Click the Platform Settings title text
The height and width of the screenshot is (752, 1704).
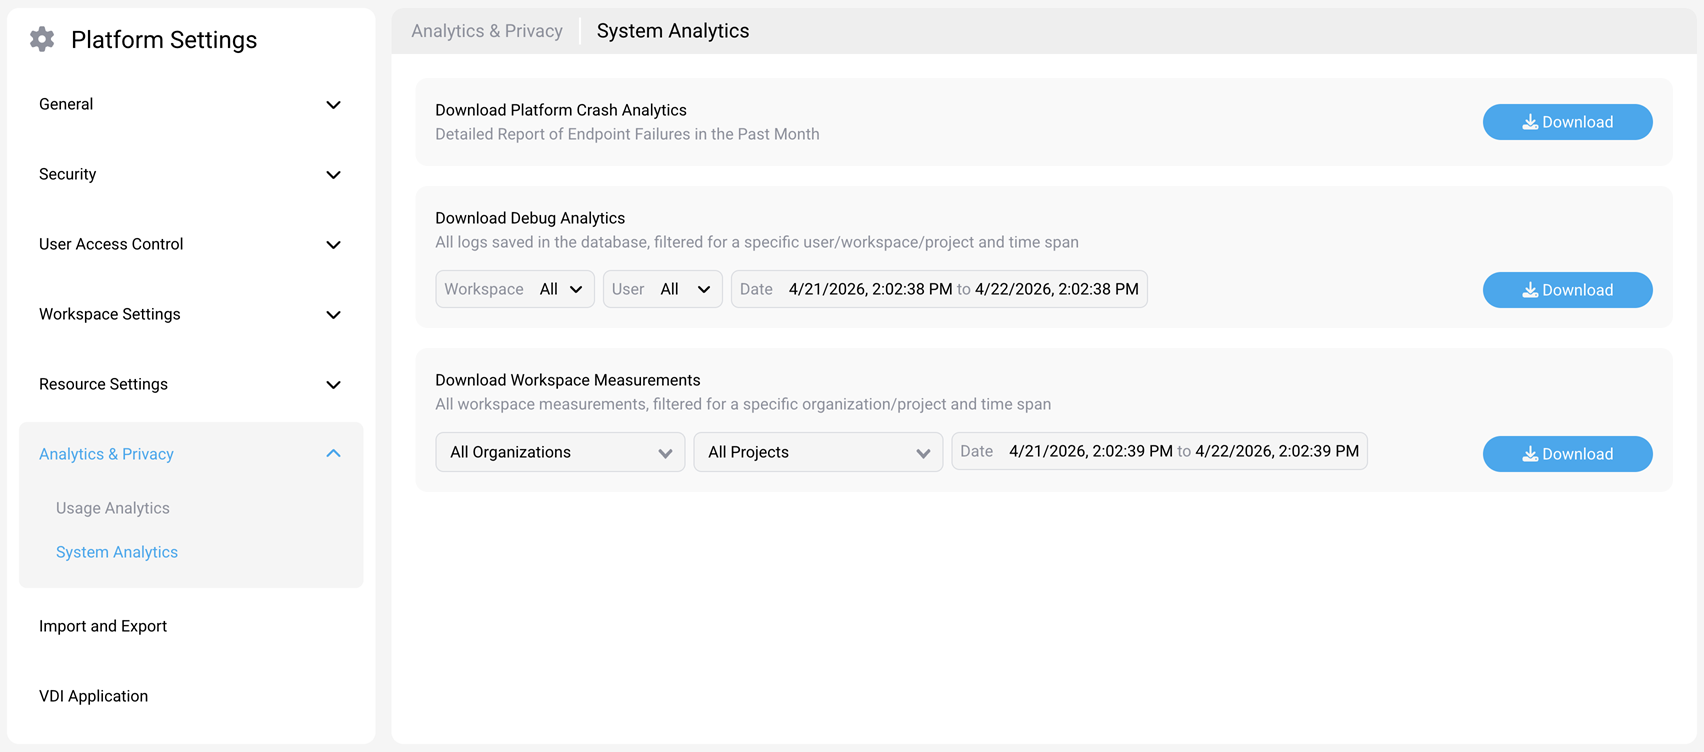click(164, 39)
